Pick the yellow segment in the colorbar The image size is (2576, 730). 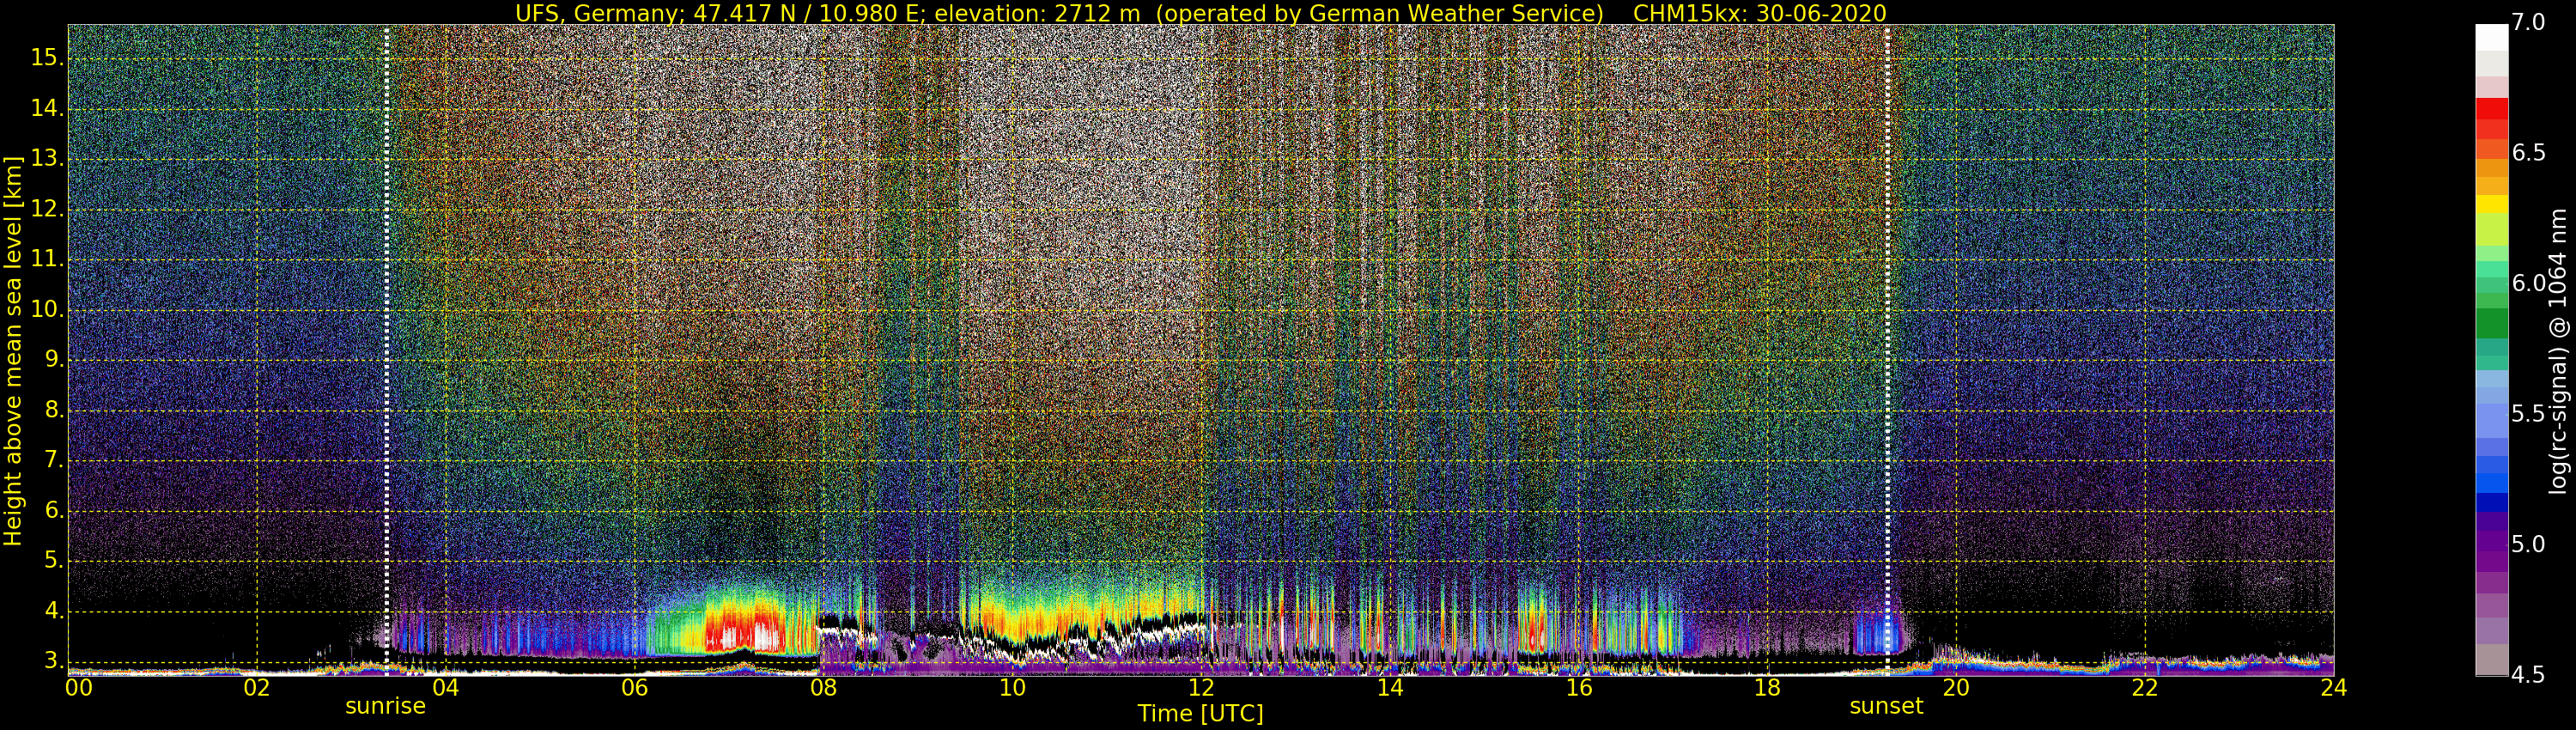coord(2491,204)
